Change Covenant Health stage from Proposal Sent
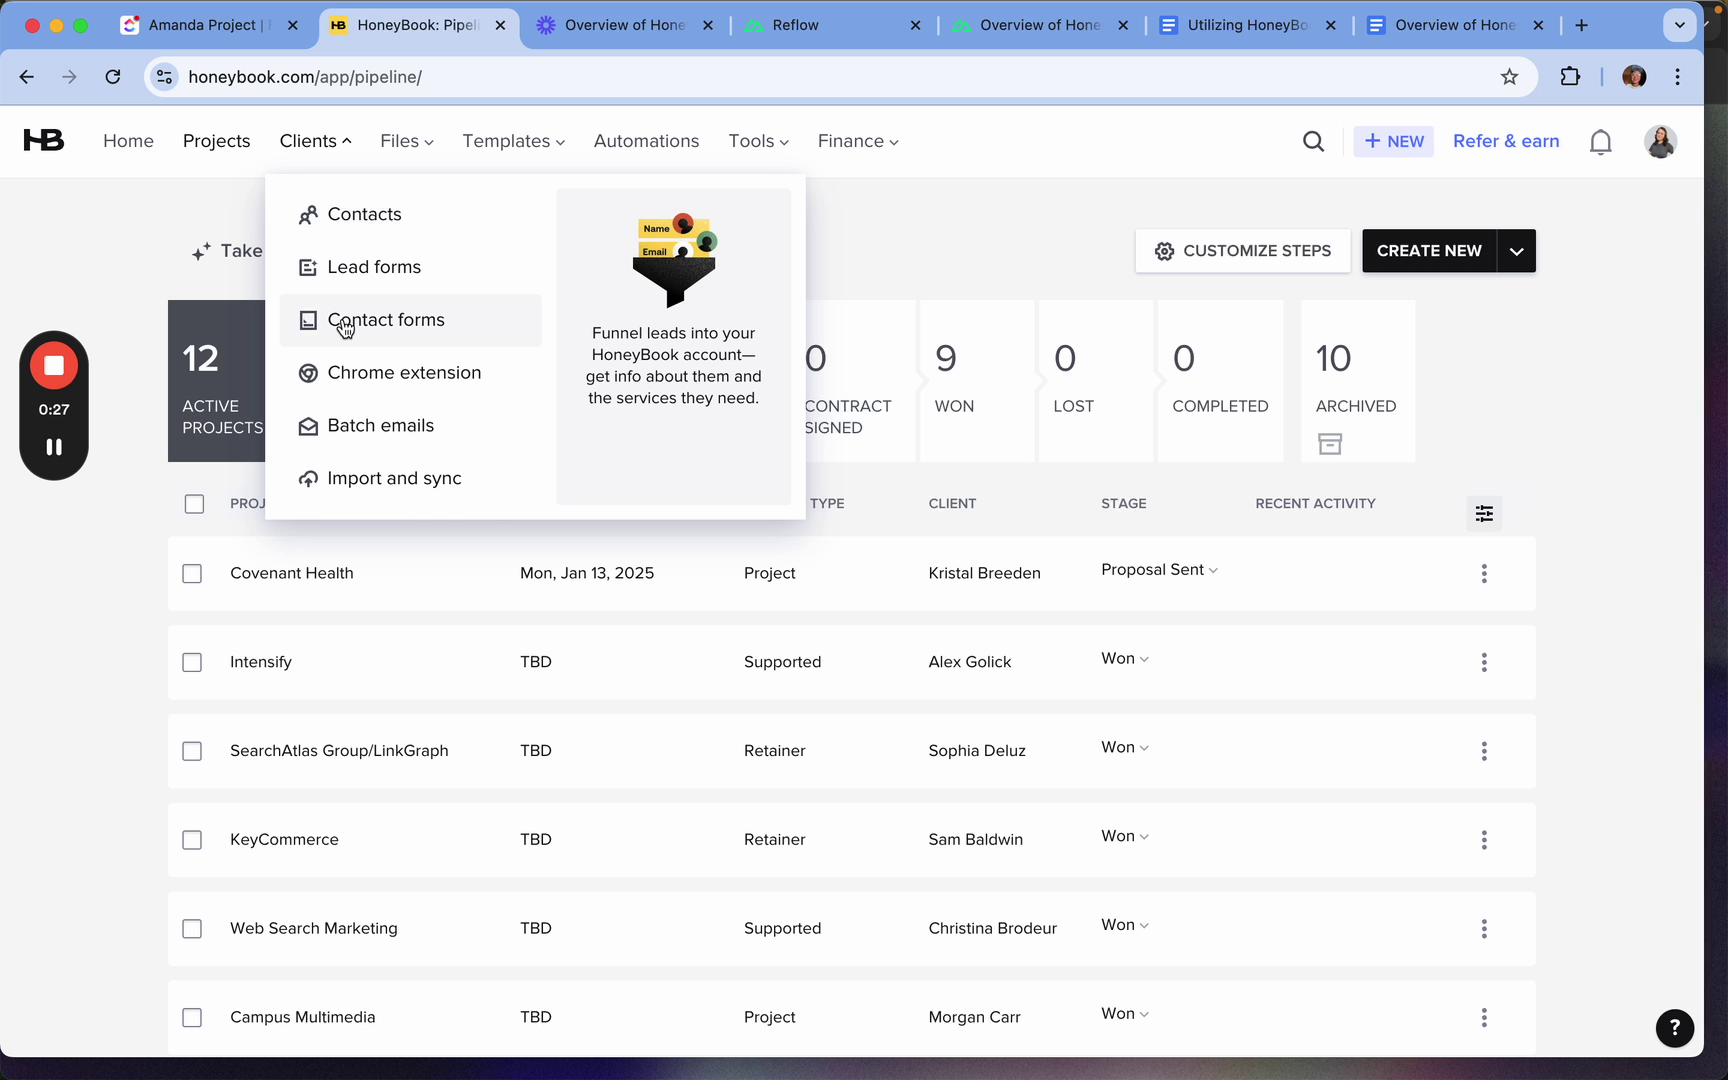Viewport: 1728px width, 1080px height. (1159, 570)
